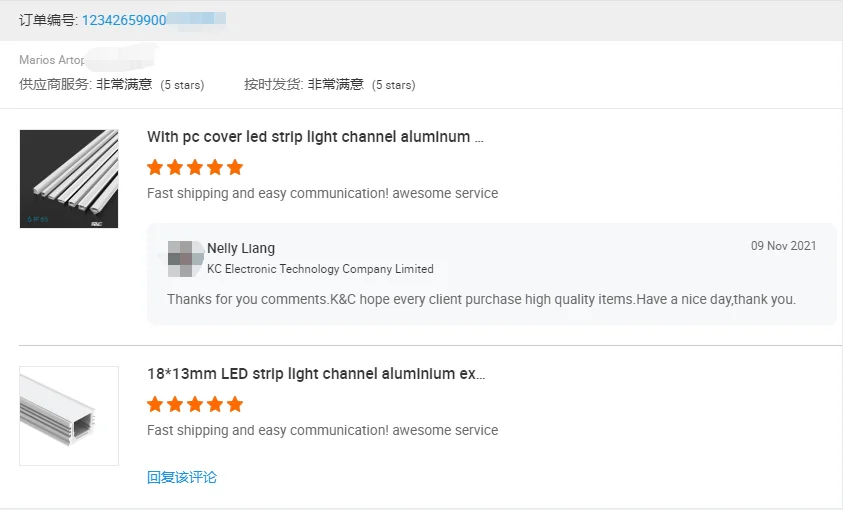
Task: Click the first star of the second review
Action: point(155,404)
